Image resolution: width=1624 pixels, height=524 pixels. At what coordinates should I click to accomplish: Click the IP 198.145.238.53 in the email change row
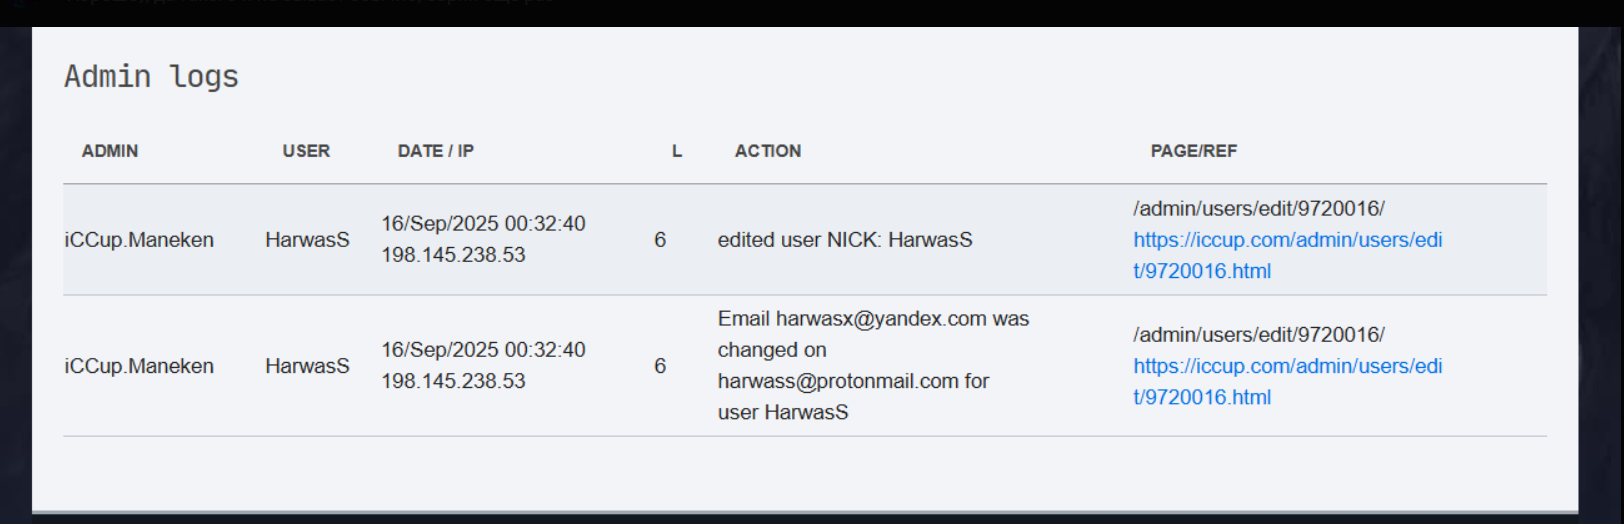453,381
